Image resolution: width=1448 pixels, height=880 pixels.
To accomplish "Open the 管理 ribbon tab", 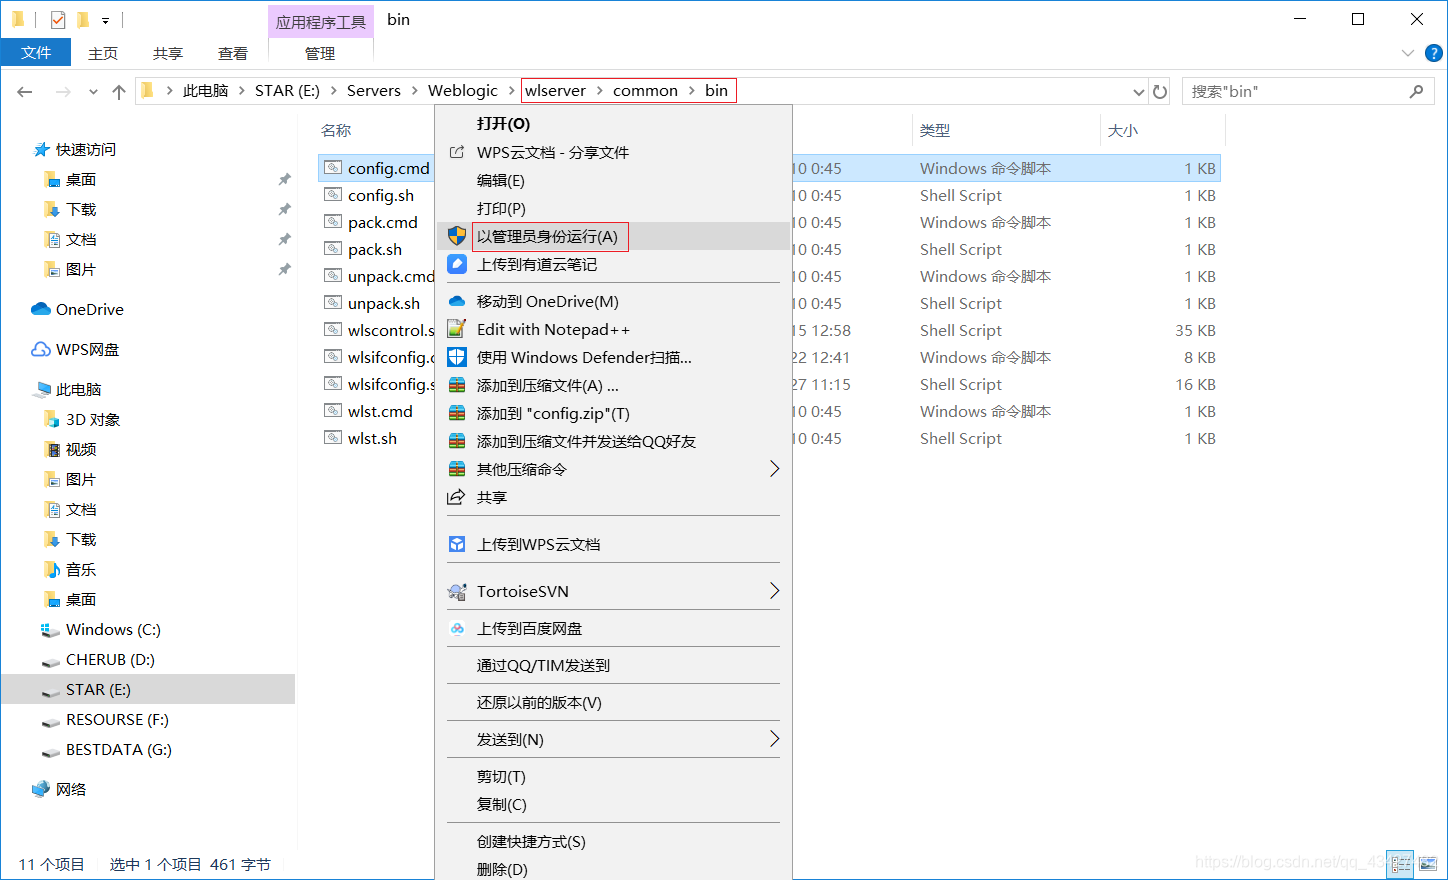I will tap(320, 53).
